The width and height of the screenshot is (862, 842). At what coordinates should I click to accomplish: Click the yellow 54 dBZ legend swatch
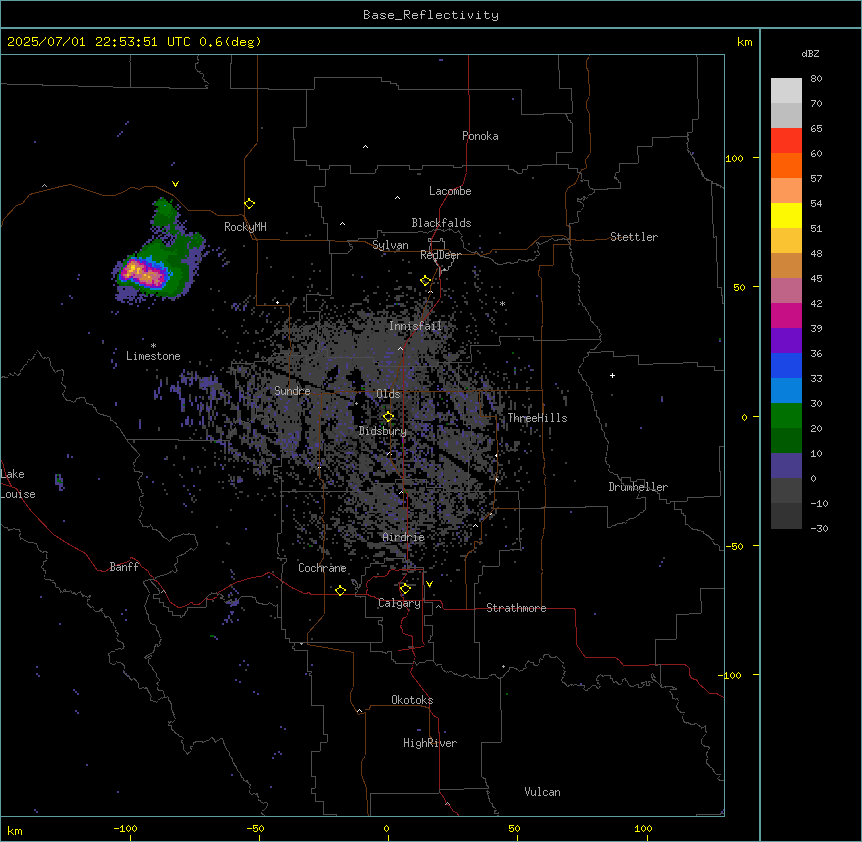click(x=786, y=215)
